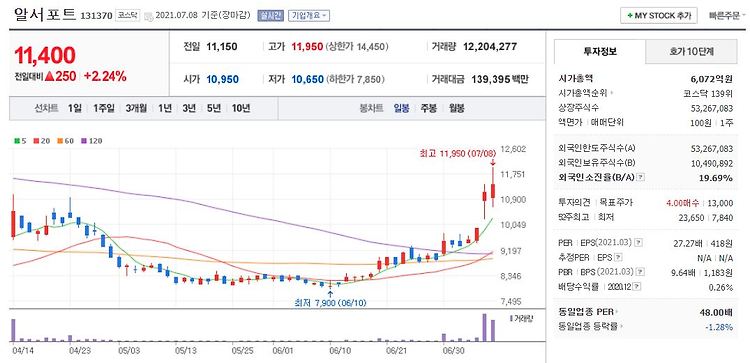This screenshot has width=750, height=363.
Task: Click the purple 120-day moving average swatch
Action: [85, 141]
